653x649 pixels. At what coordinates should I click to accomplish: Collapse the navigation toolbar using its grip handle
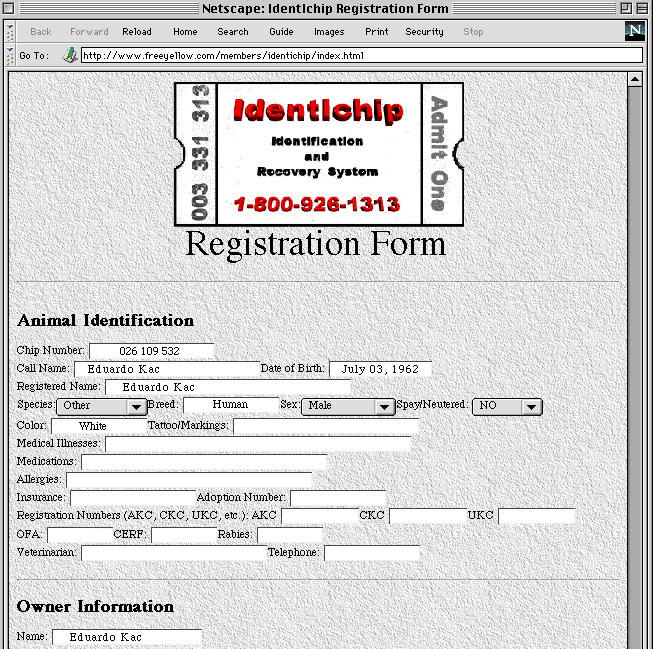pos(10,32)
